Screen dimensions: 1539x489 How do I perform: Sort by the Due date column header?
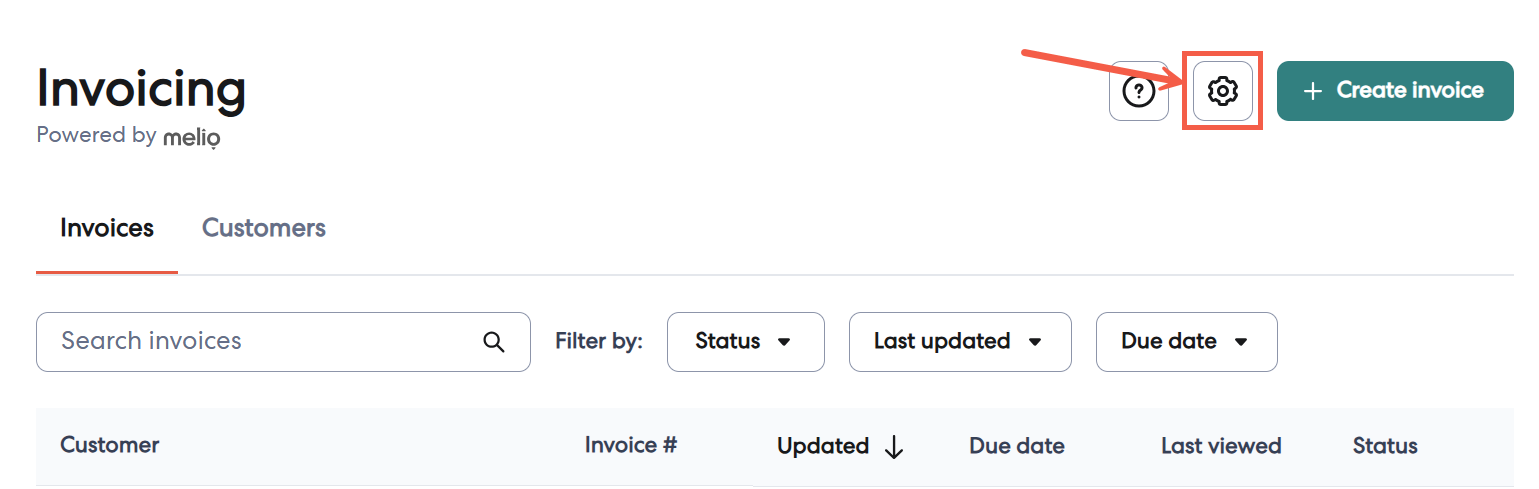click(x=1016, y=446)
